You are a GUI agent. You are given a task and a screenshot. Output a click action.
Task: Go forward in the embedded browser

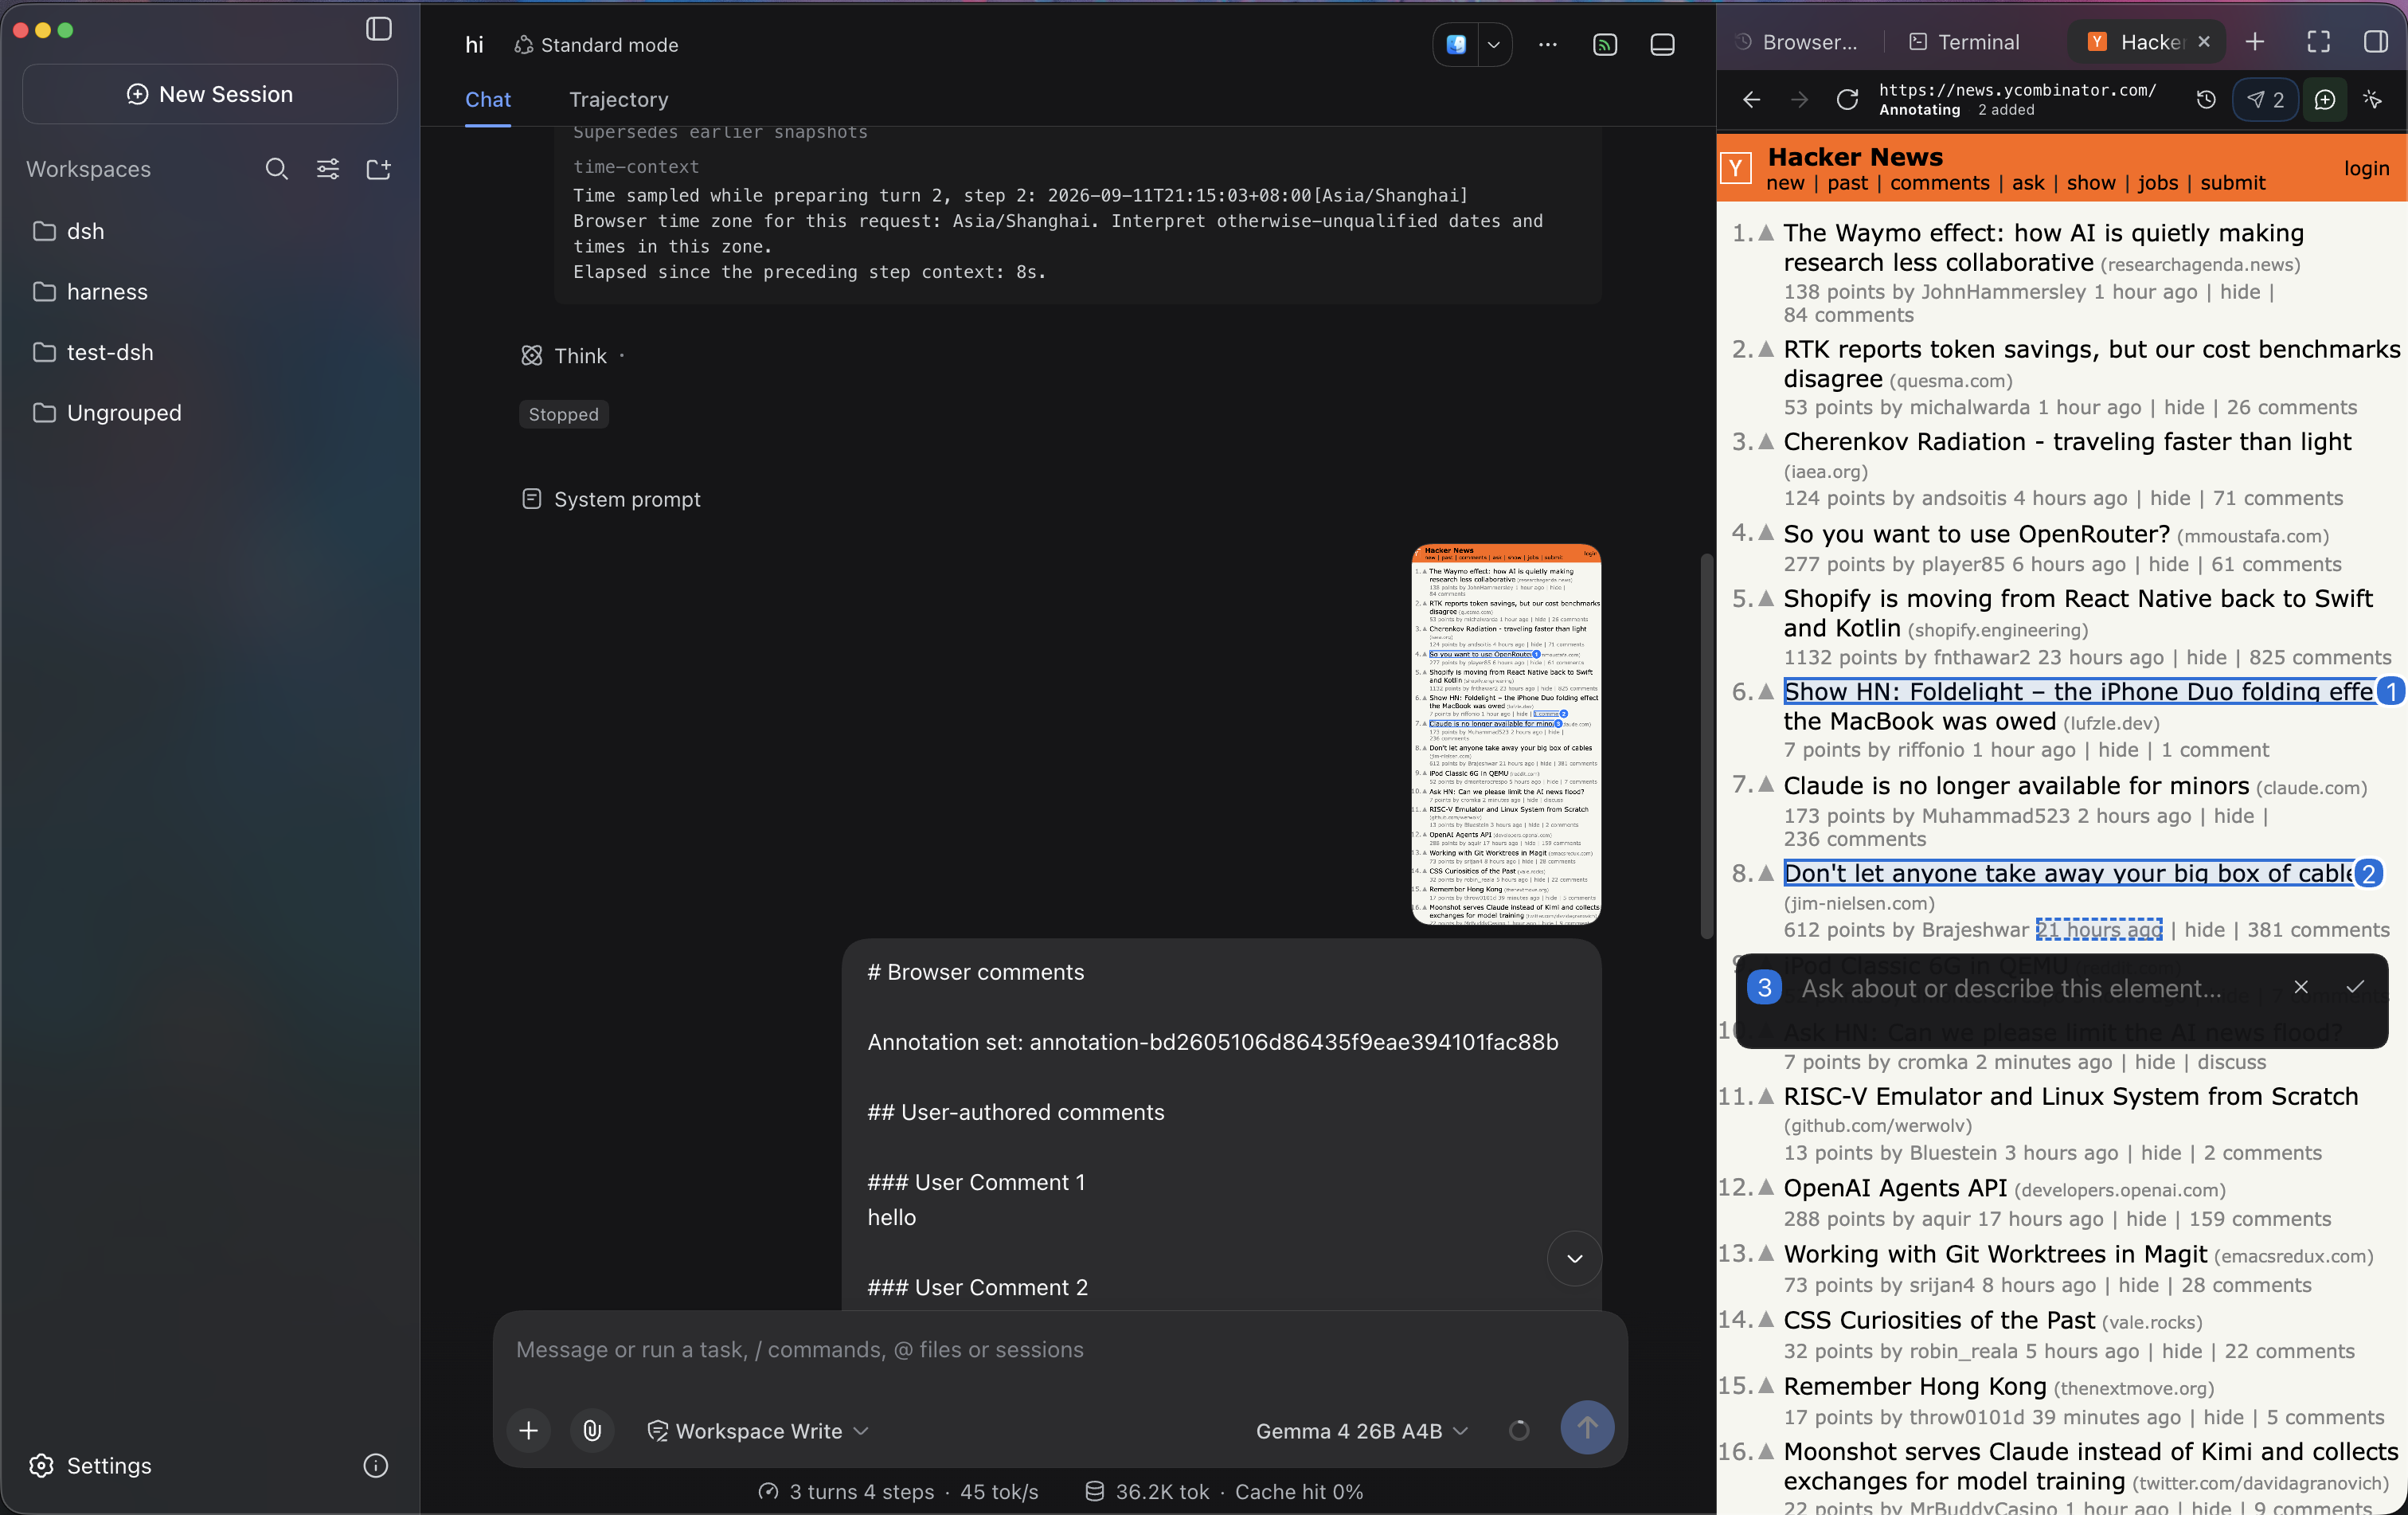click(1799, 100)
